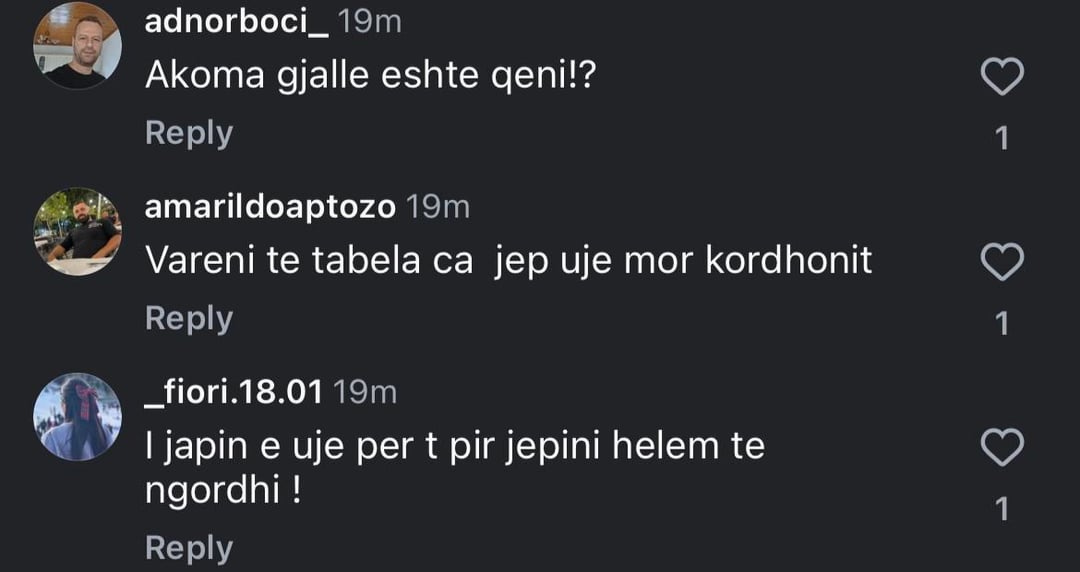Like the comment from _fiori.18.01
1080x572 pixels.
click(x=1002, y=448)
